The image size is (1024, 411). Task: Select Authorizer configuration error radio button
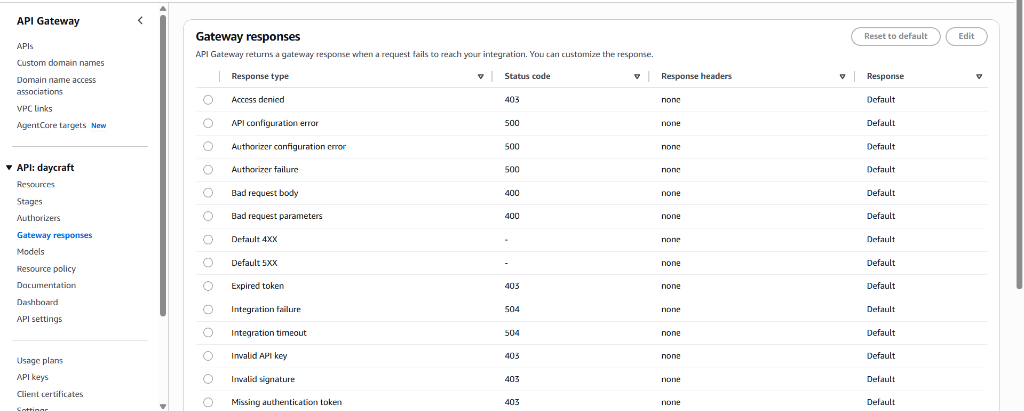[208, 146]
